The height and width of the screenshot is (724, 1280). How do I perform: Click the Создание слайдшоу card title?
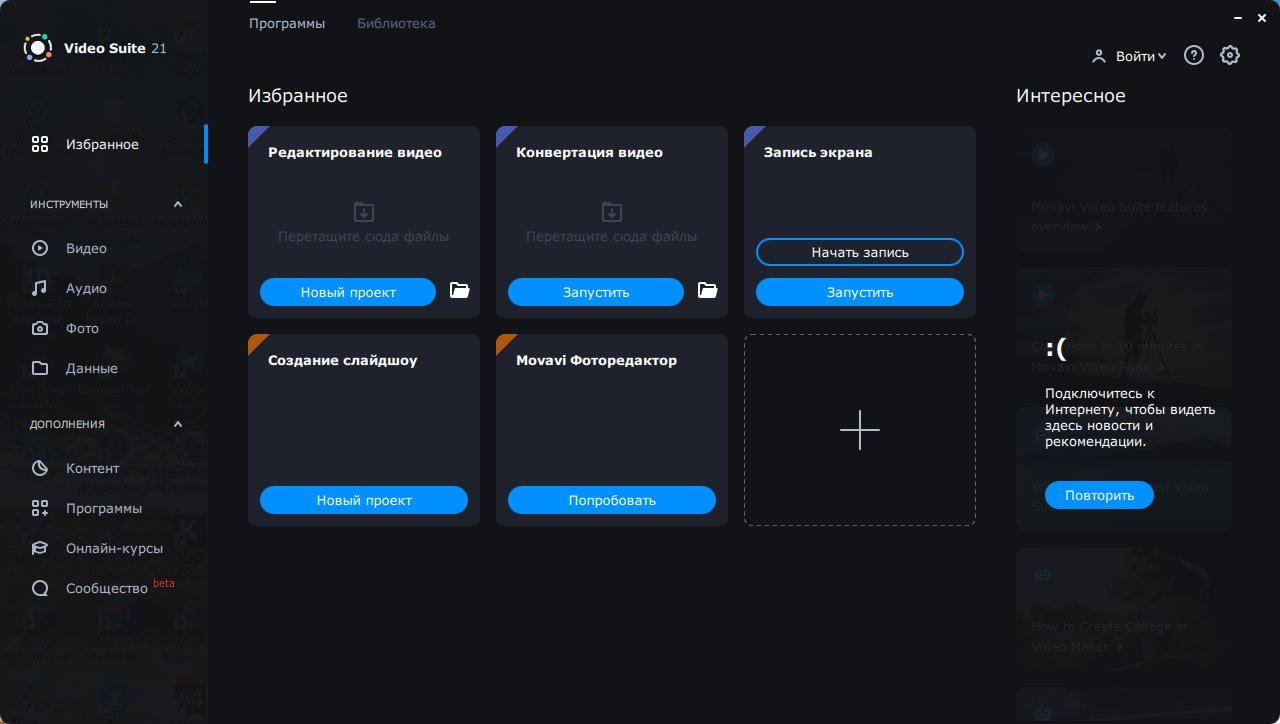tap(343, 360)
